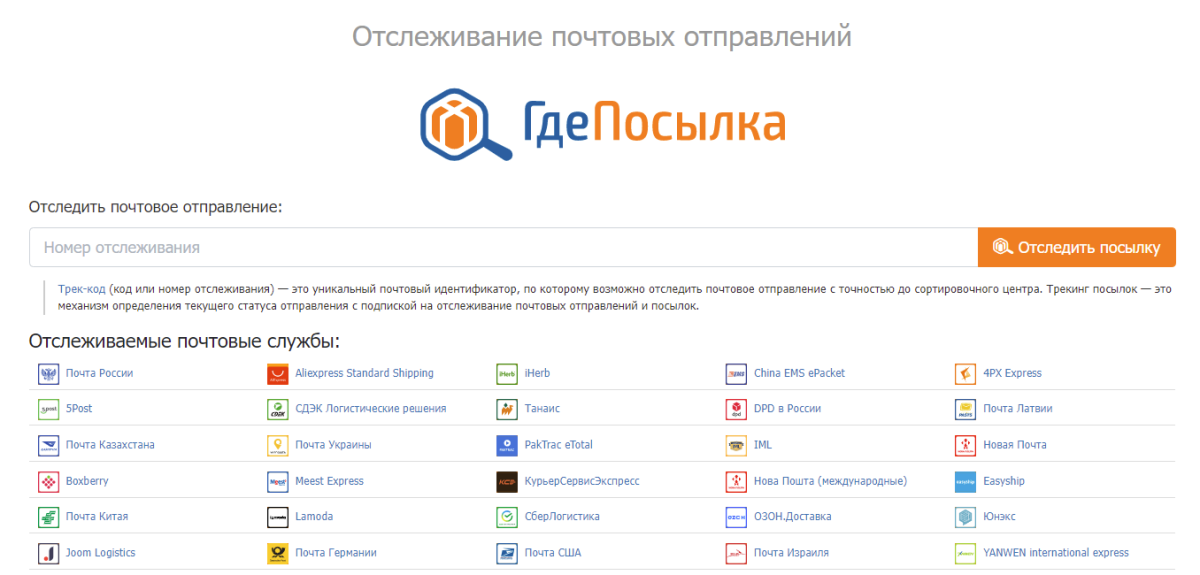Open the СберЛогистика text link

[x=562, y=516]
